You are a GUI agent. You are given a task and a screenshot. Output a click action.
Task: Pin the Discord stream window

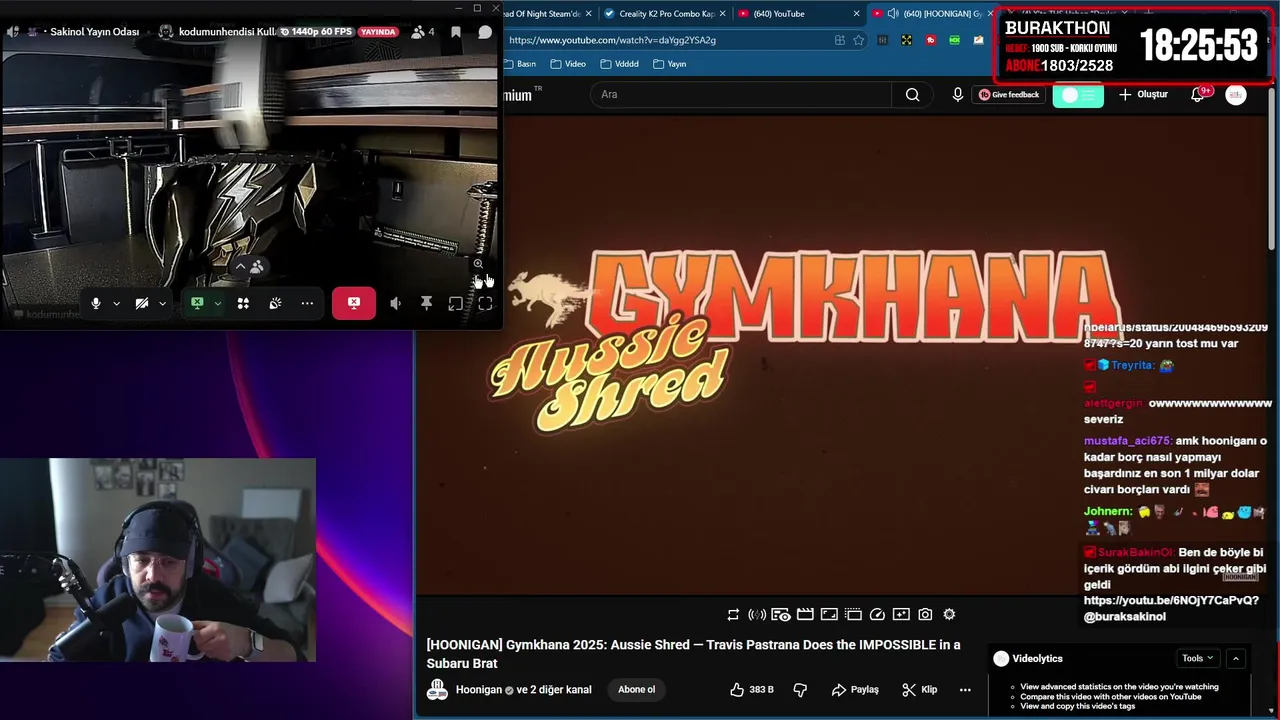pos(426,303)
